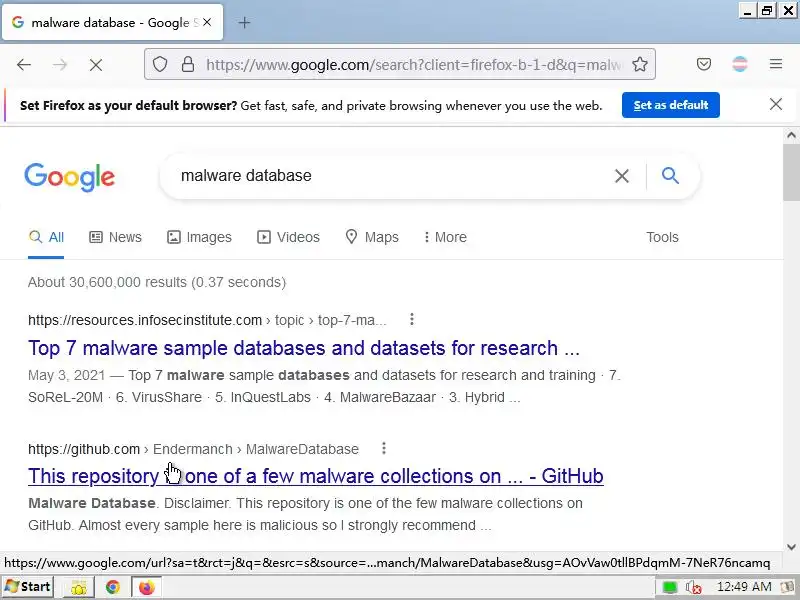Open a new tab with plus button
800x600 pixels.
244,22
